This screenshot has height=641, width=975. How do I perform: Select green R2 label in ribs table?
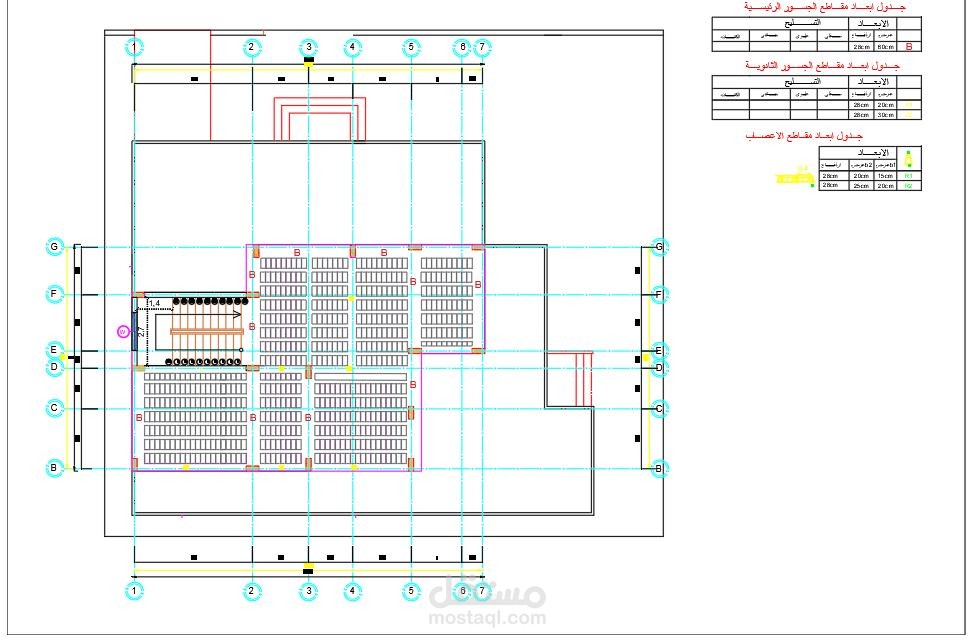pos(909,186)
